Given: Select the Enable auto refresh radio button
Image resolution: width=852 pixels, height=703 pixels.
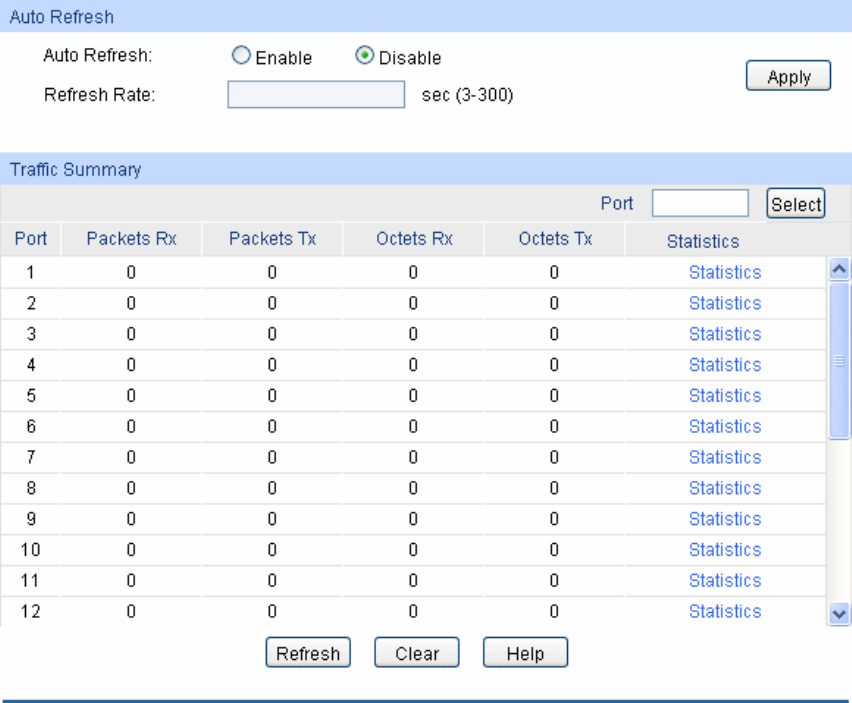Looking at the screenshot, I should click(x=241, y=57).
